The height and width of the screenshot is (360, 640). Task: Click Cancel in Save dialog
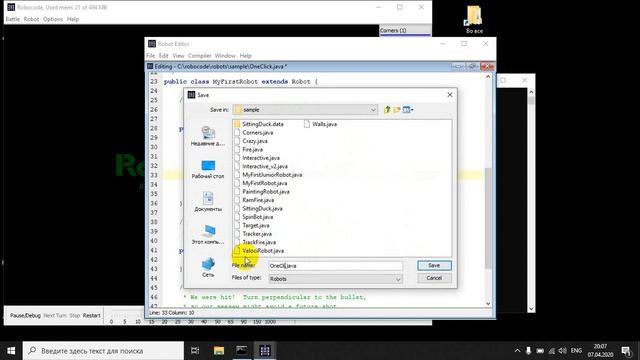tap(434, 278)
